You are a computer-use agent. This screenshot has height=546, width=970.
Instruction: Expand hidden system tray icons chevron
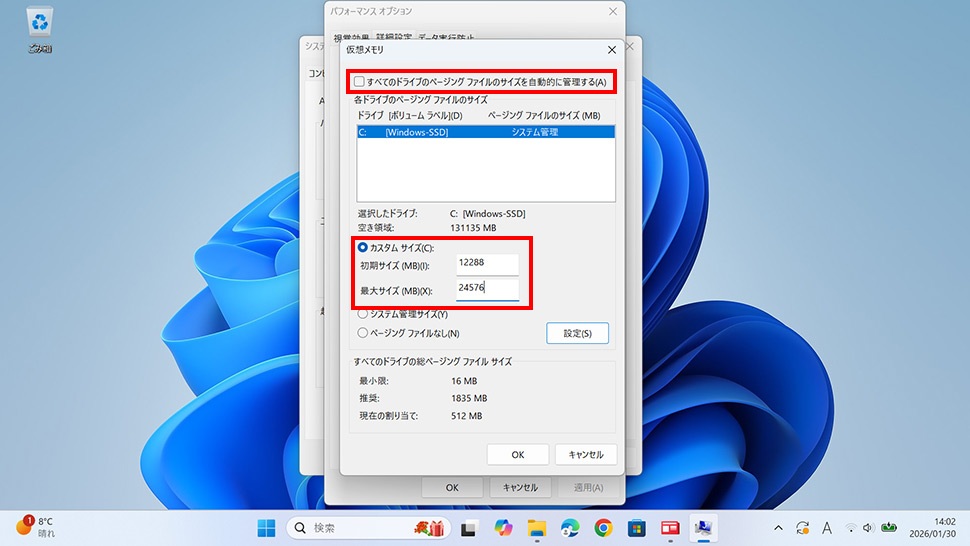click(778, 527)
